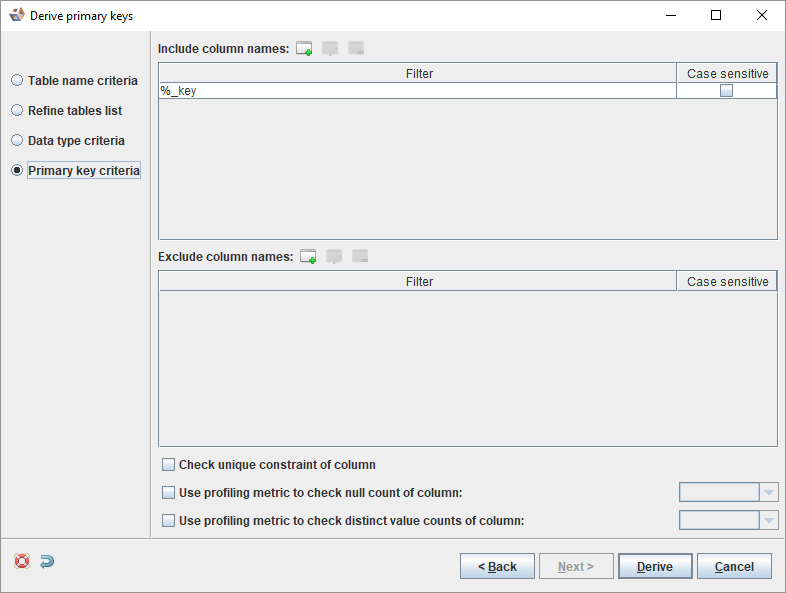Select the %_key filter cell

[x=417, y=91]
